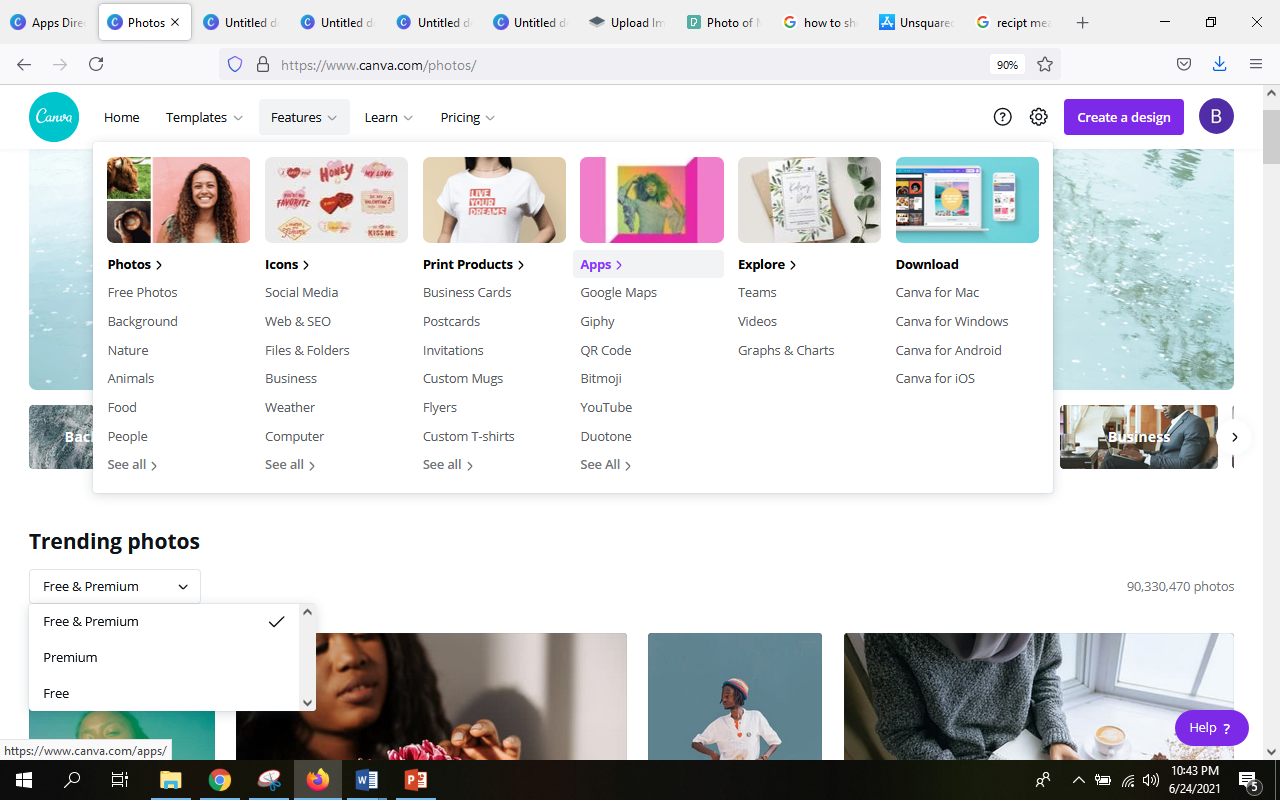Click the Canva logo

54,117
